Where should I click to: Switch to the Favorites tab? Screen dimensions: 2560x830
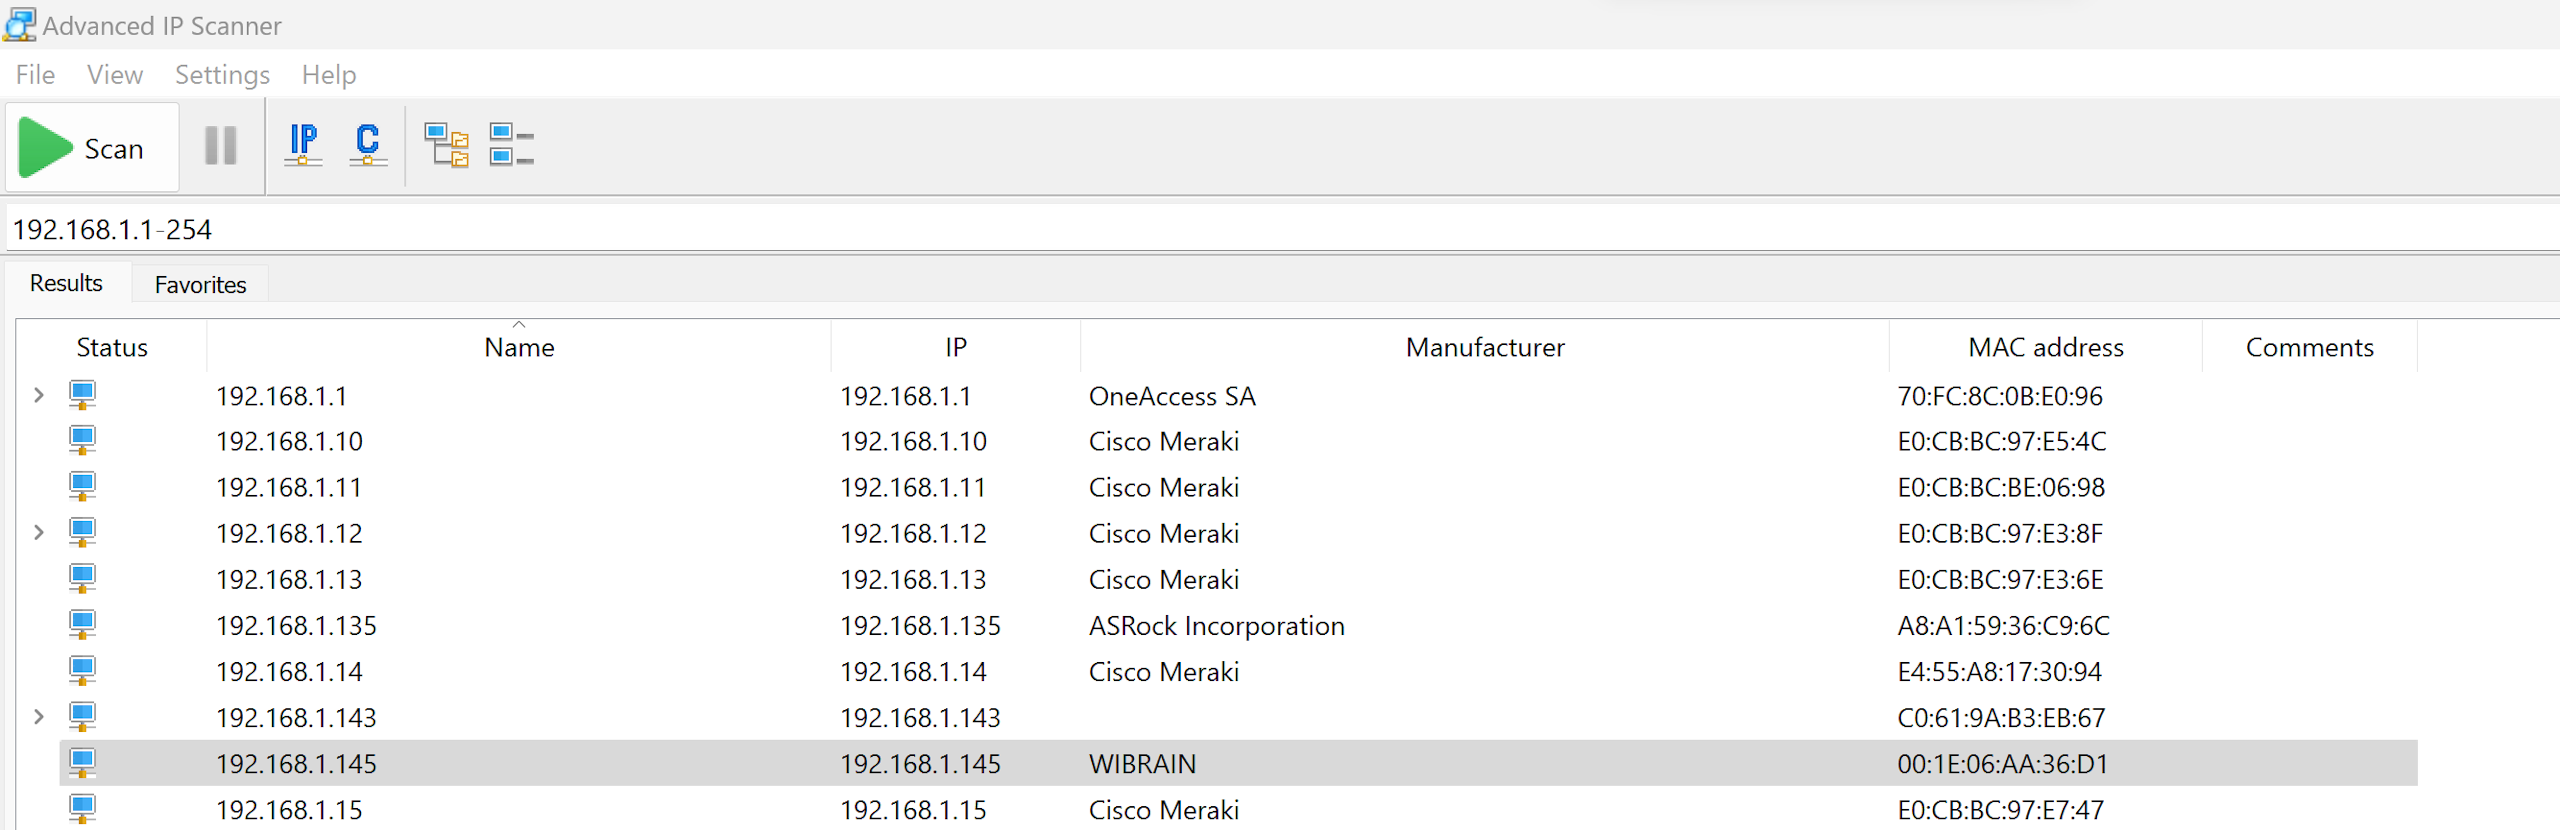tap(200, 285)
